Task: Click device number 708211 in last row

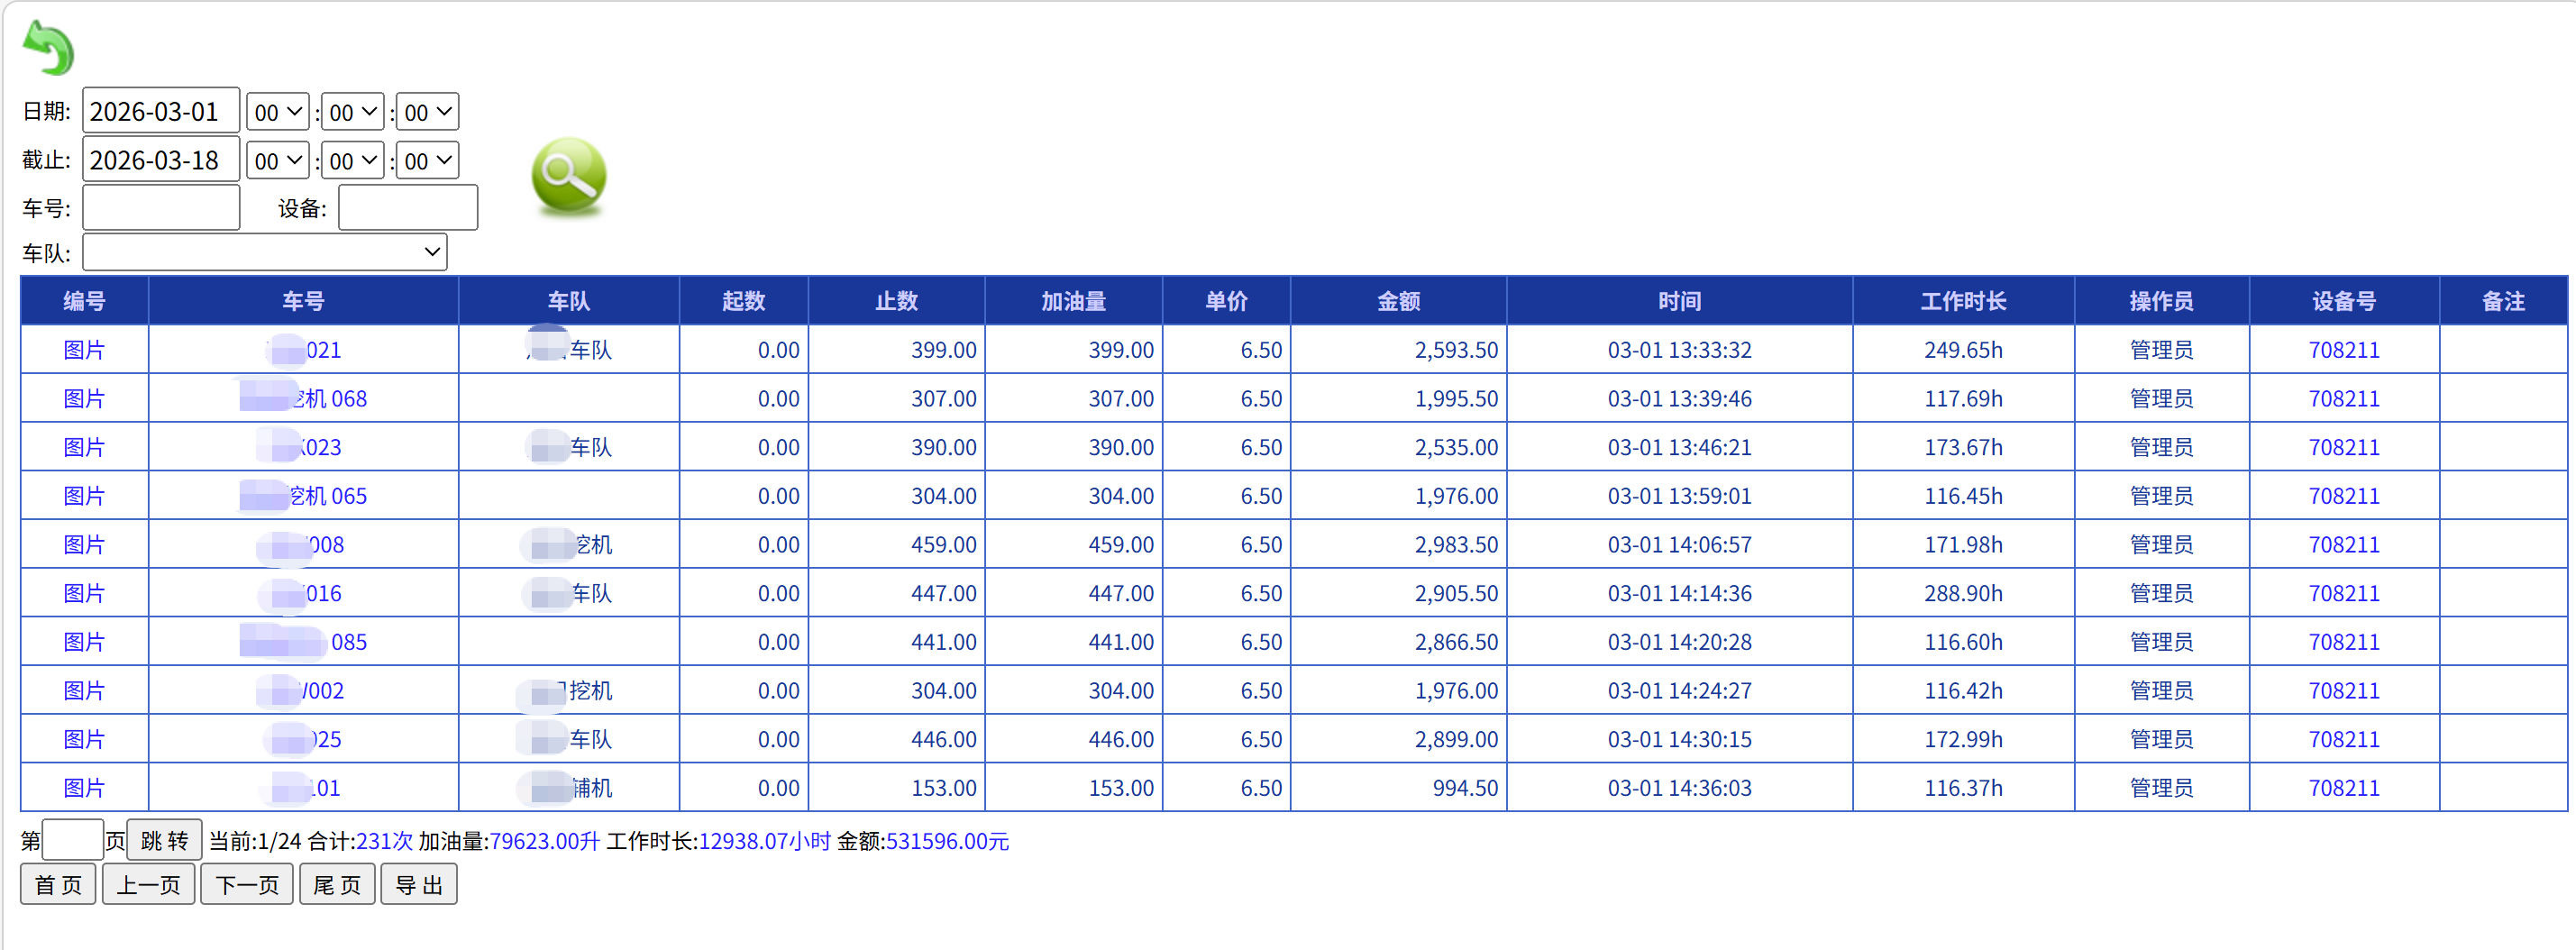Action: (2343, 788)
